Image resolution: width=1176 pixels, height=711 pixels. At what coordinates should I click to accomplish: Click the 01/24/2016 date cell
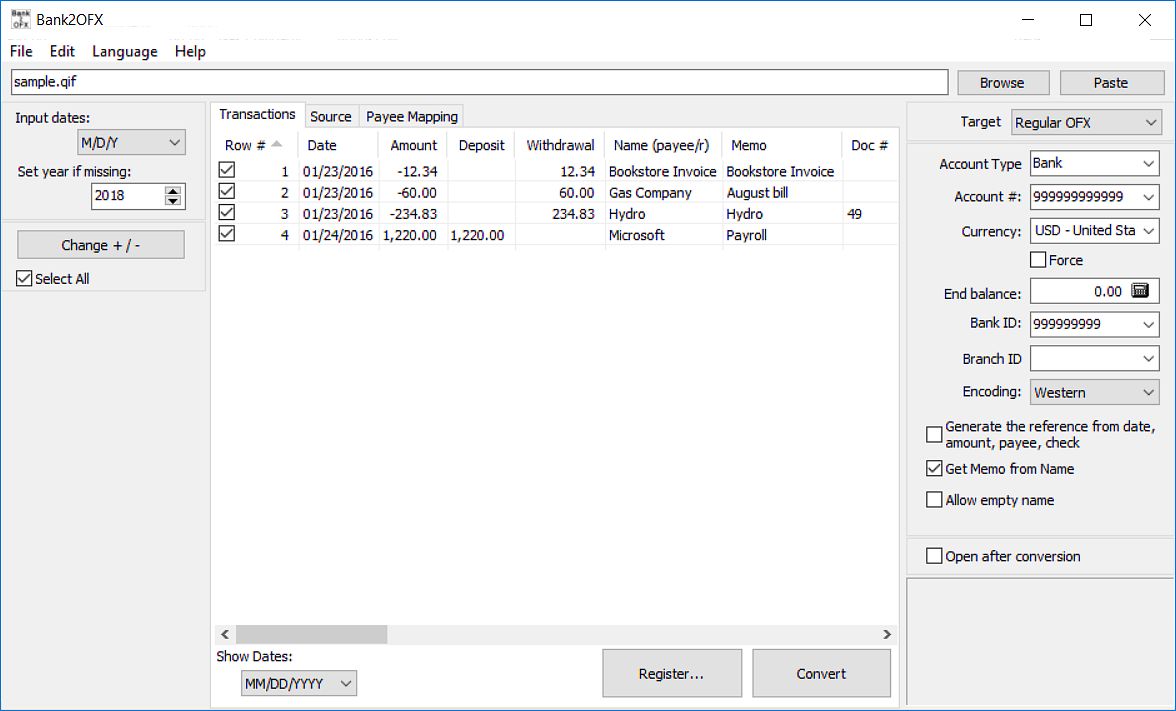[x=338, y=235]
